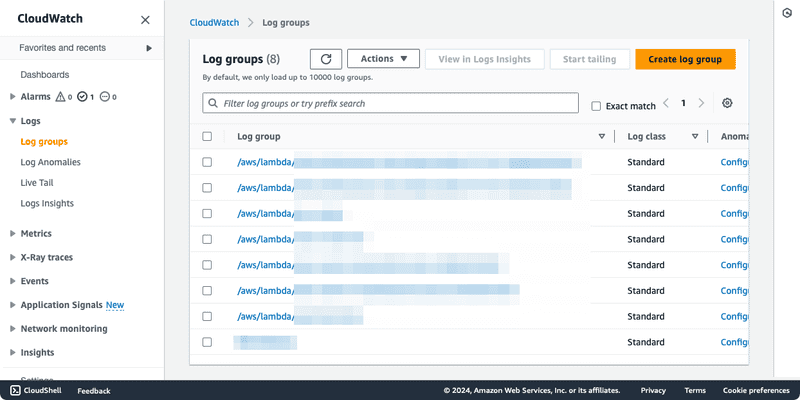Check the last row's checkbox
The width and height of the screenshot is (800, 400).
[x=207, y=342]
